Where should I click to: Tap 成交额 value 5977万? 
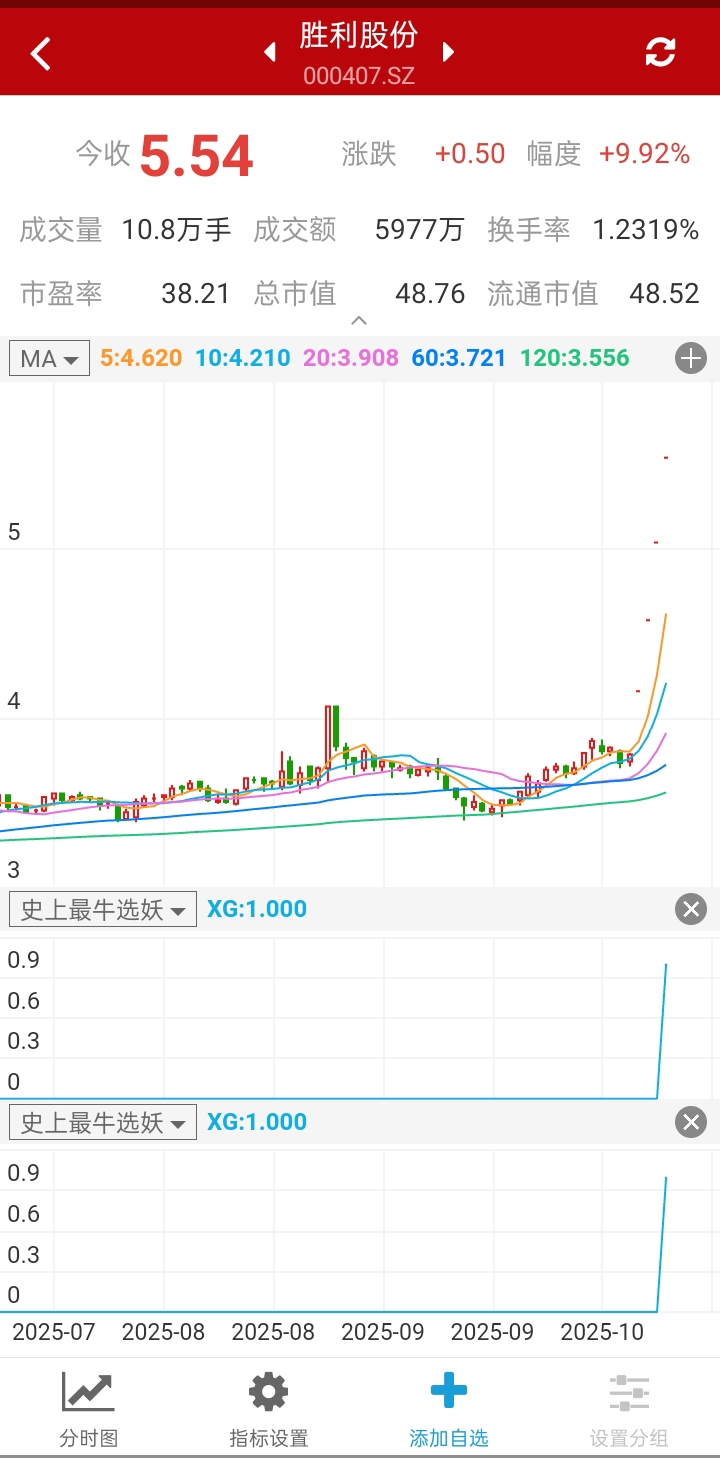tap(420, 230)
